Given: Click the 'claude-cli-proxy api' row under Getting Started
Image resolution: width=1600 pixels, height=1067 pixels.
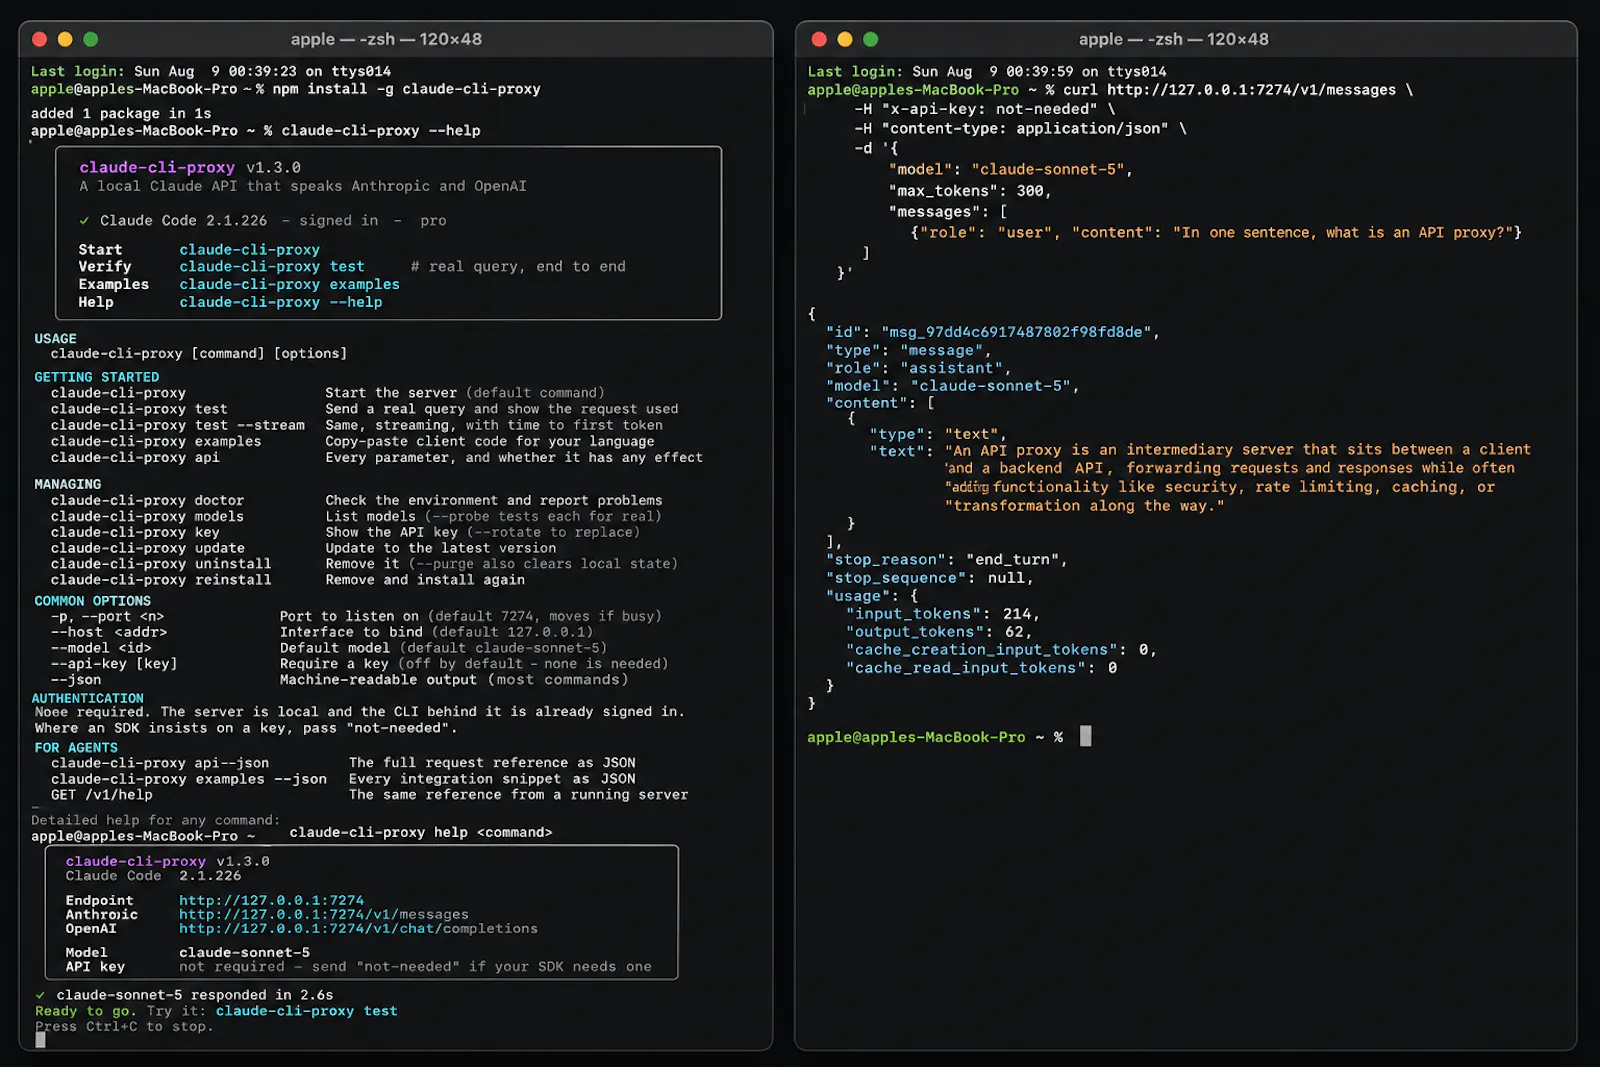Looking at the screenshot, I should click(377, 457).
